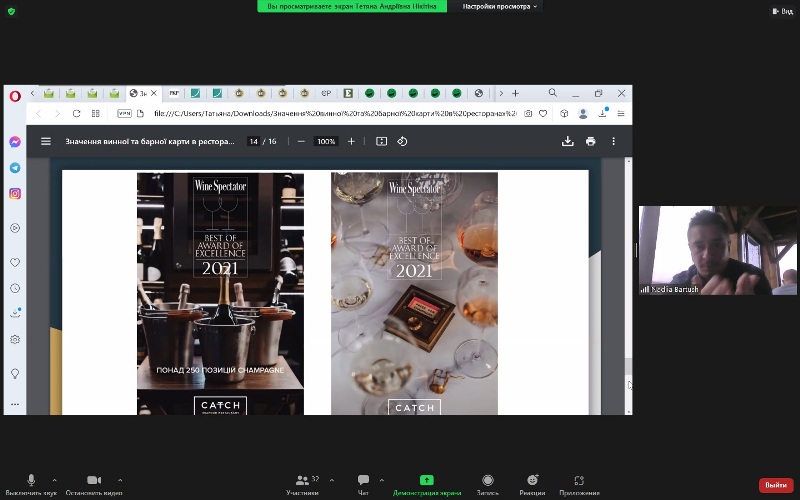Click the PDF fit-to-page icon

coord(382,141)
